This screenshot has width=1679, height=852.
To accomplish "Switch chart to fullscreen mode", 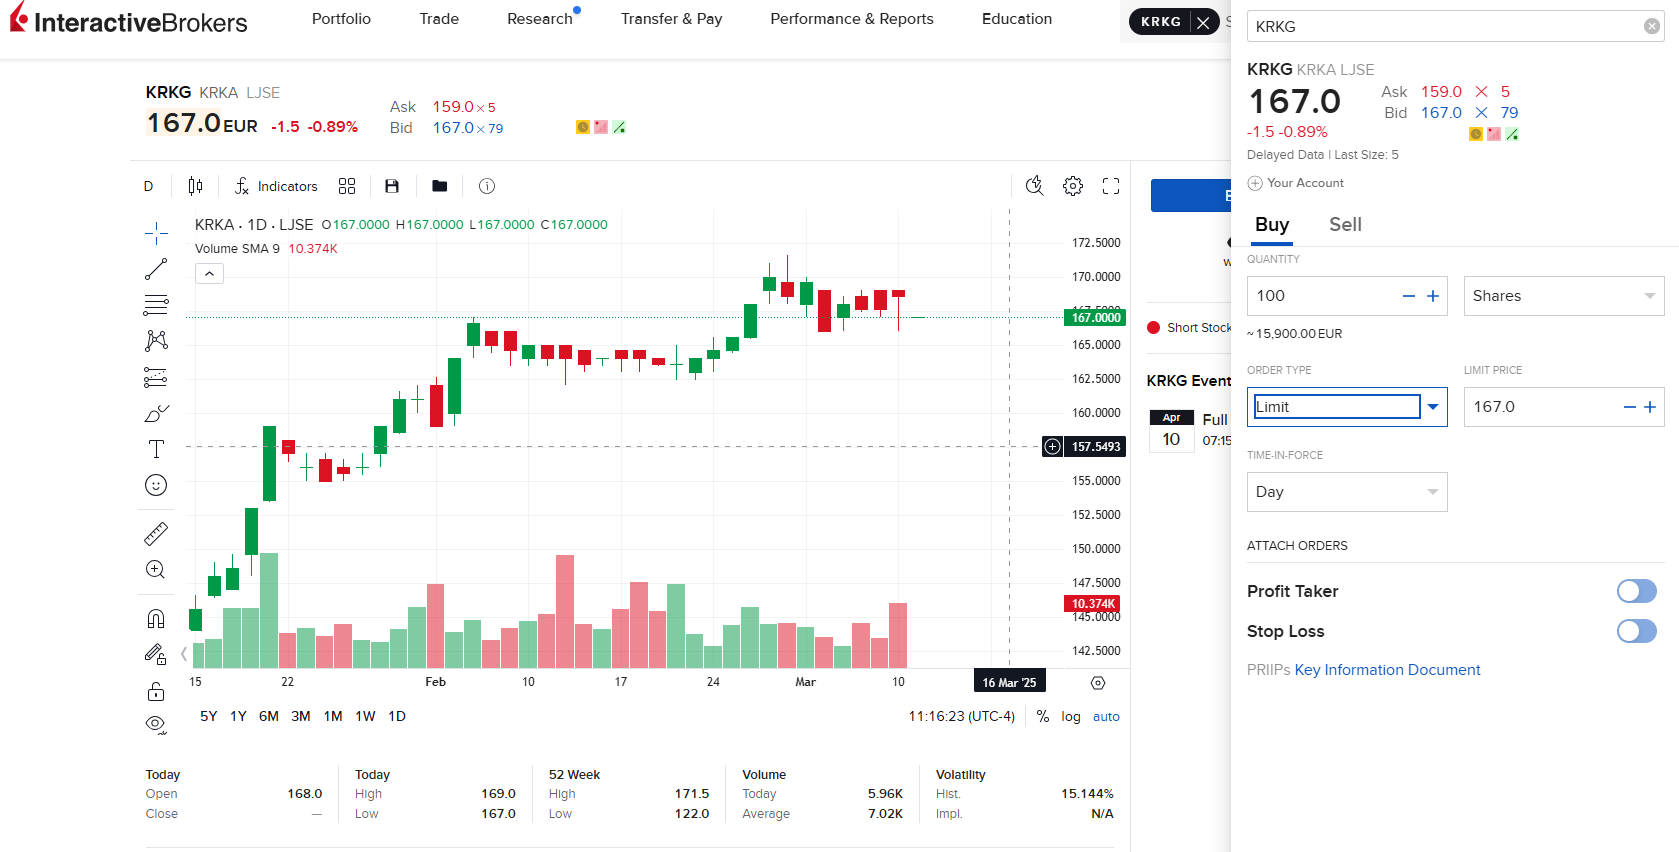I will (x=1111, y=186).
